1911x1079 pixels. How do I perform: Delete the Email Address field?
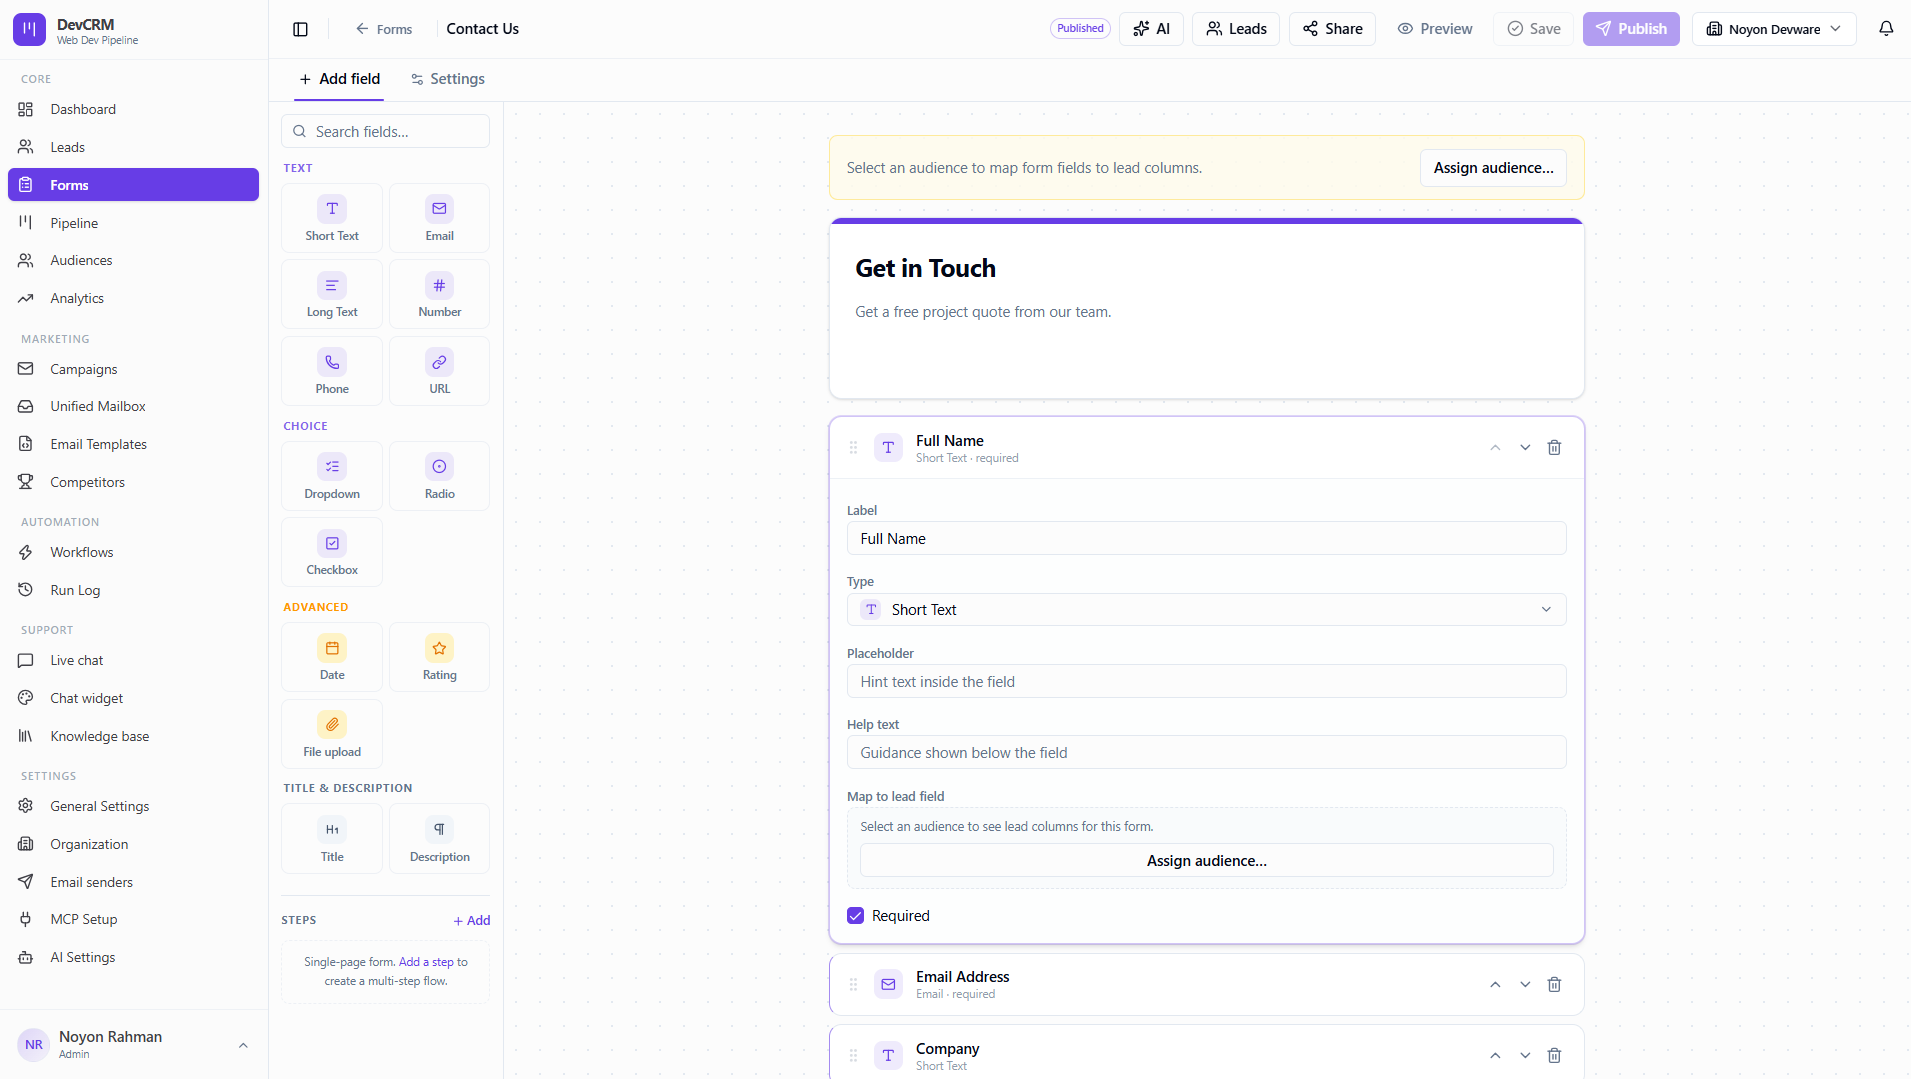point(1554,985)
